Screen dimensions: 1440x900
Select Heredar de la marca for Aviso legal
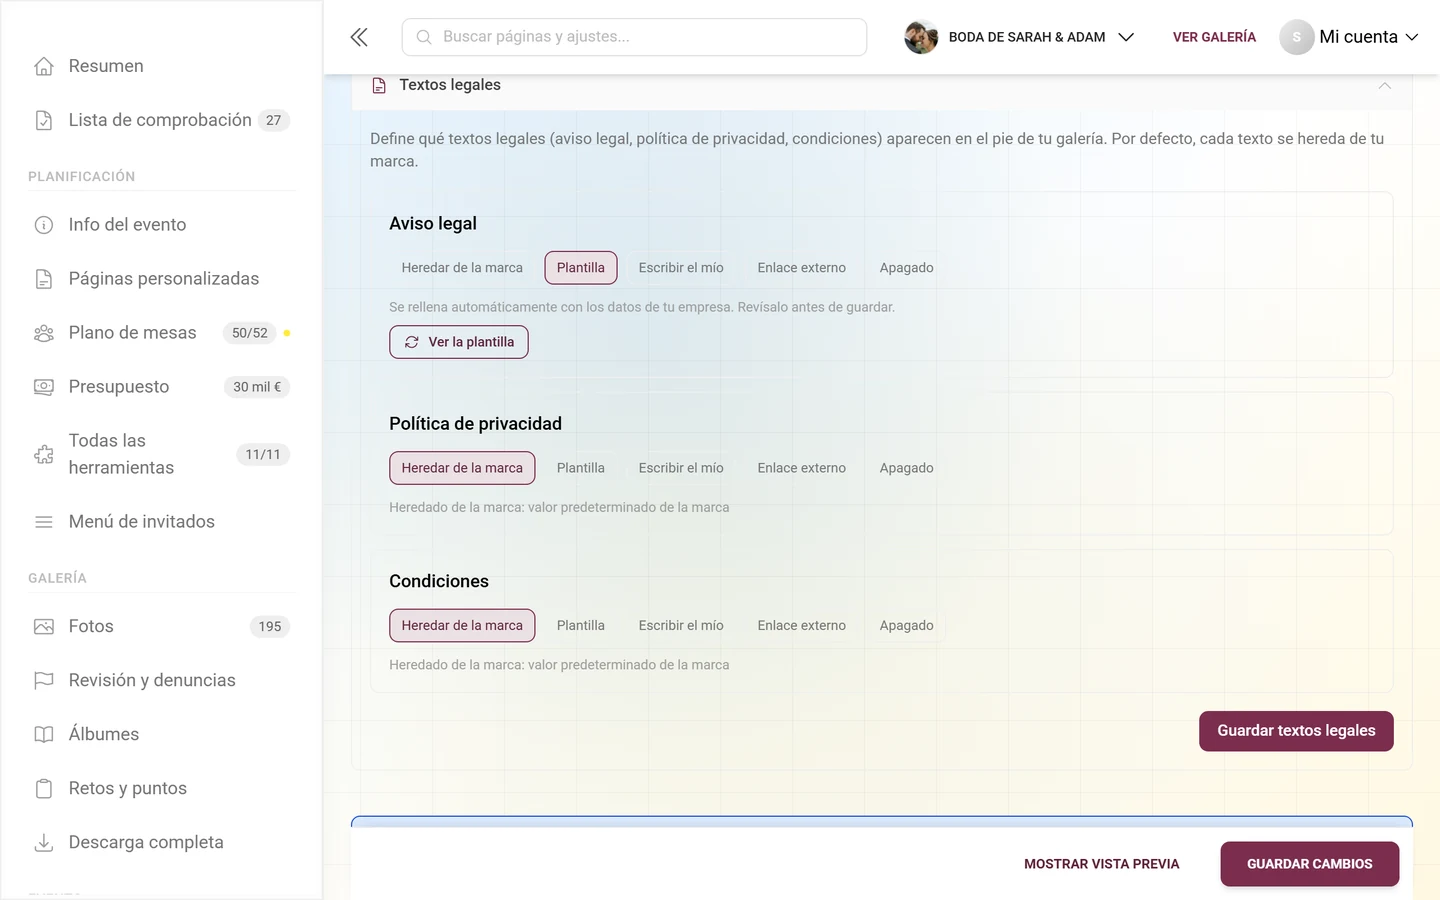click(462, 268)
